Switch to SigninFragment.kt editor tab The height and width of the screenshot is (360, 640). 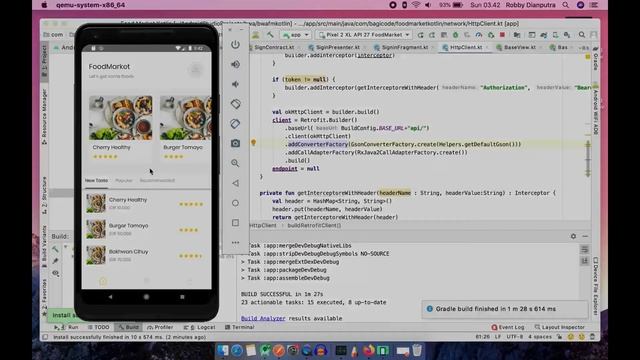click(404, 47)
